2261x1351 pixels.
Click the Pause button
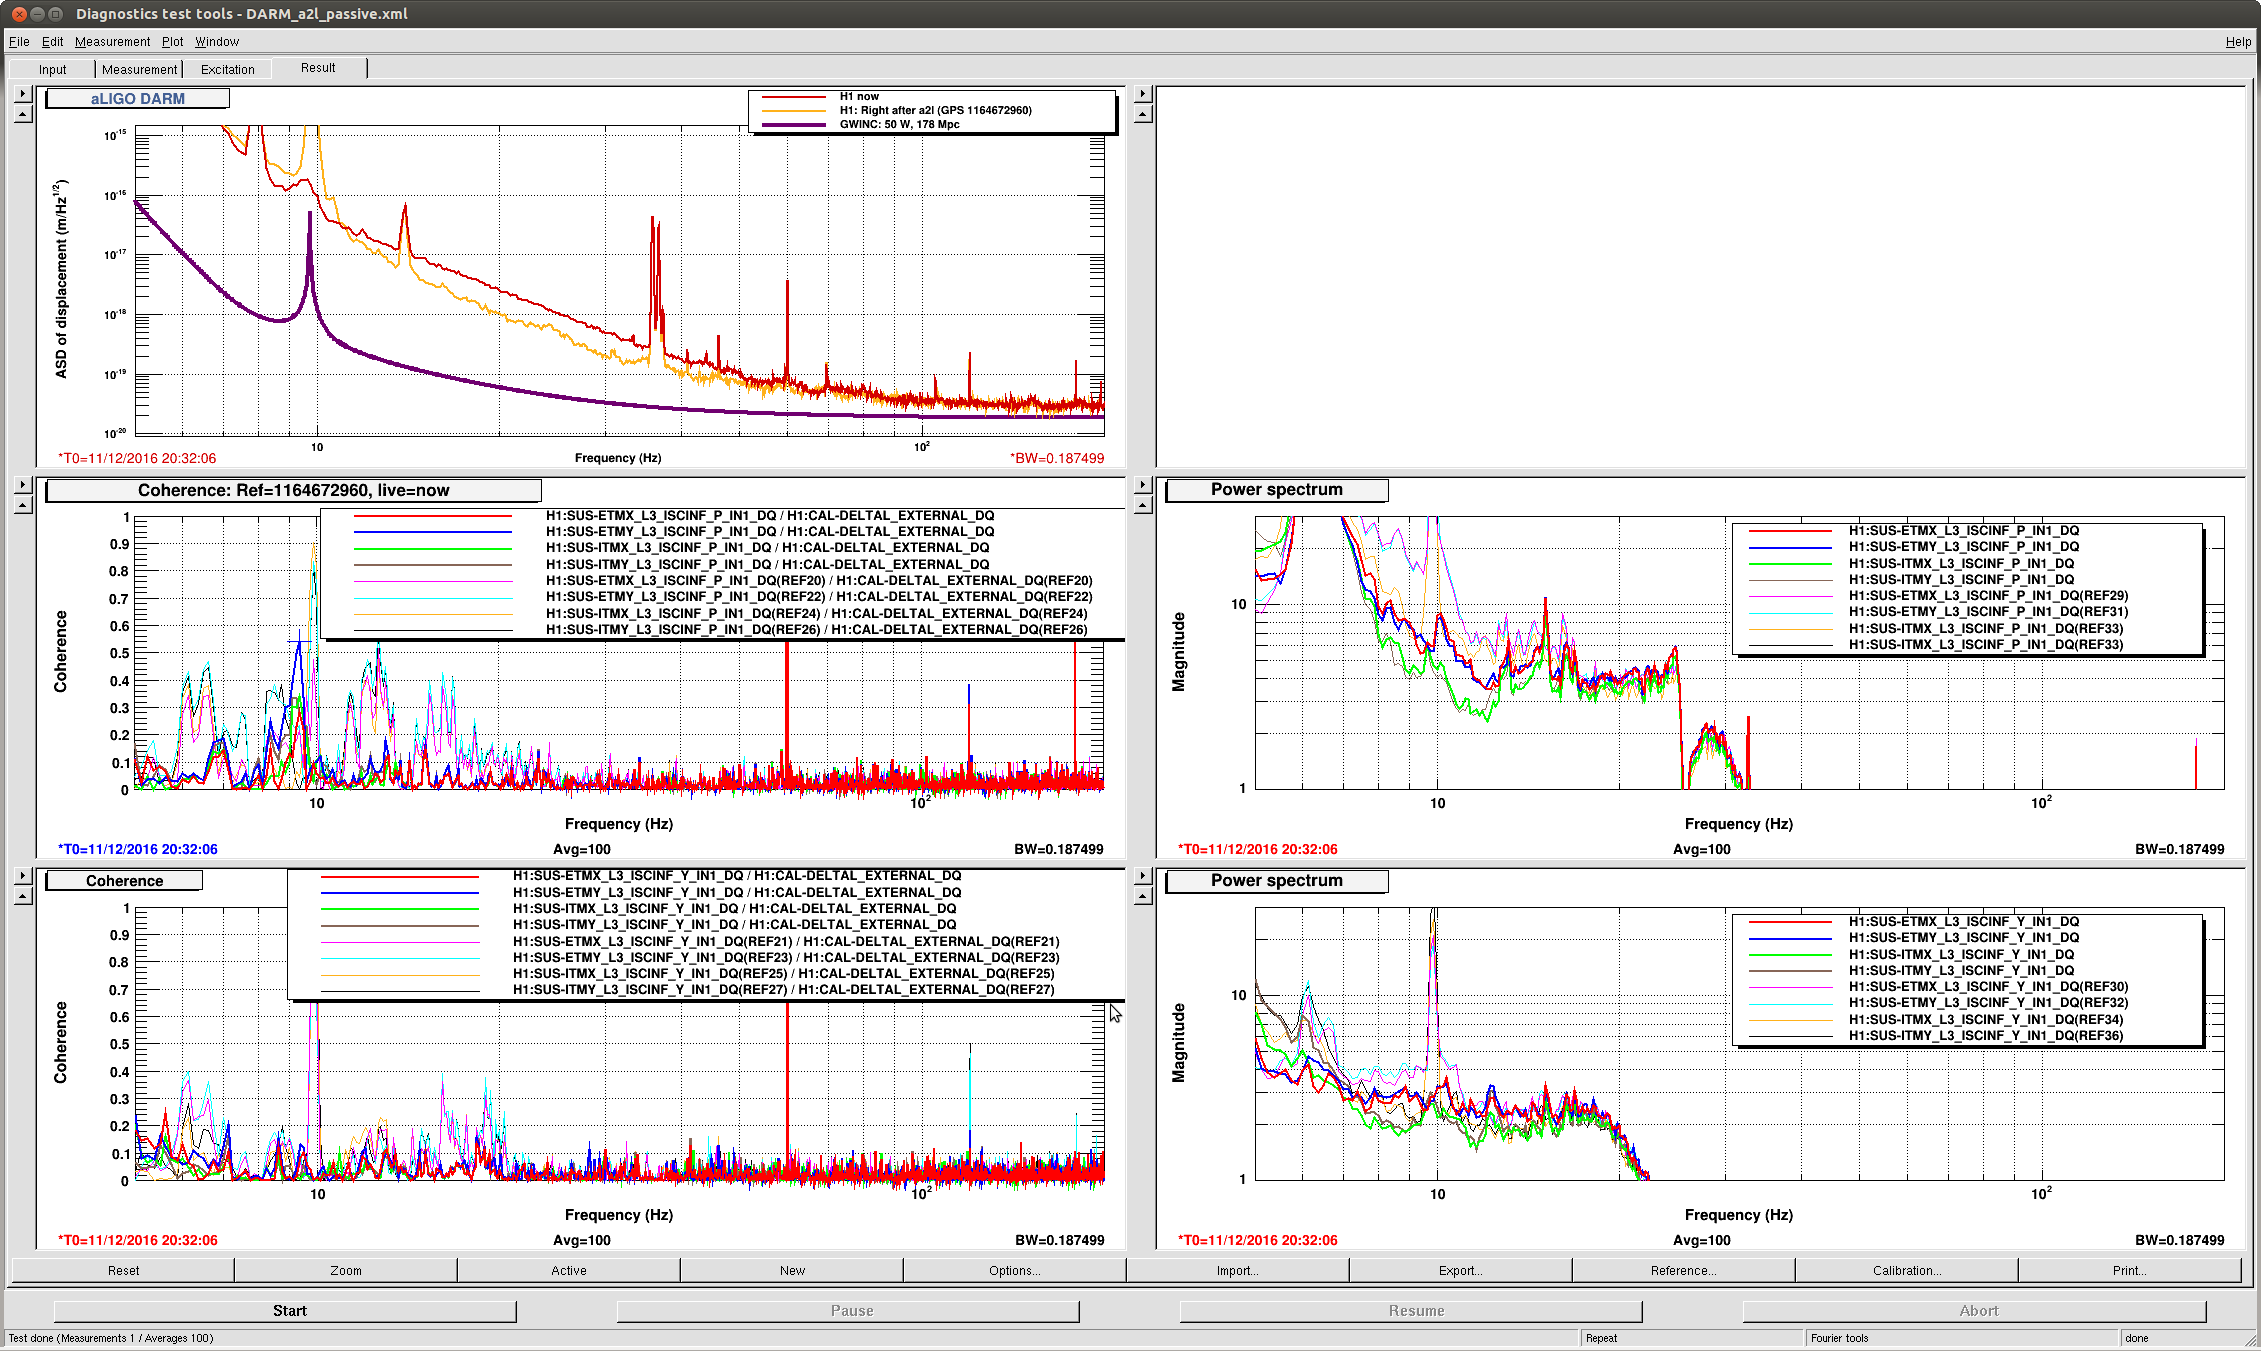(849, 1311)
